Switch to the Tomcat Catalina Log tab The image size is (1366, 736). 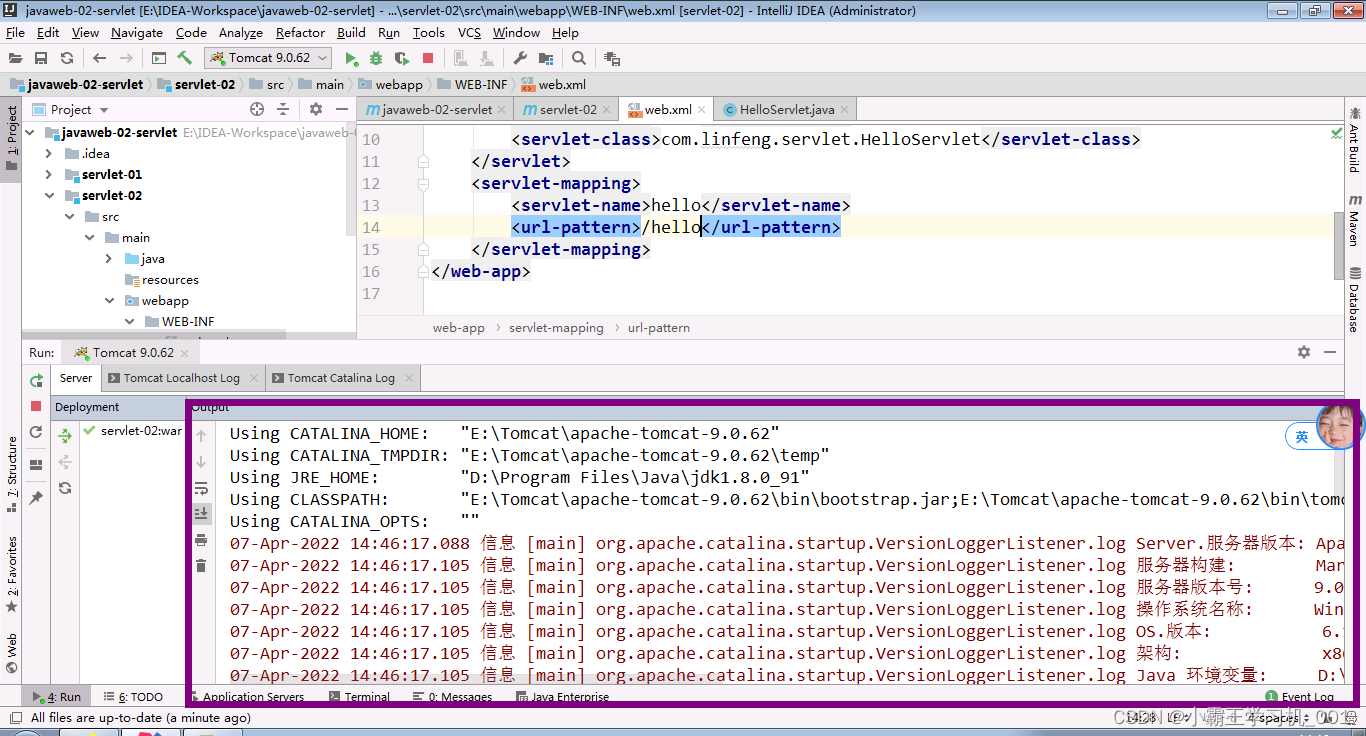pos(341,378)
